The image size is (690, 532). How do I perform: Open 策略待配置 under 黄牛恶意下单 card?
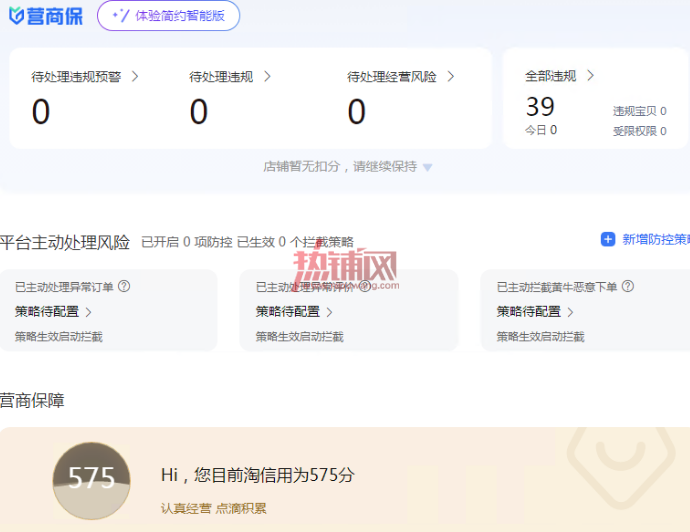click(x=535, y=312)
